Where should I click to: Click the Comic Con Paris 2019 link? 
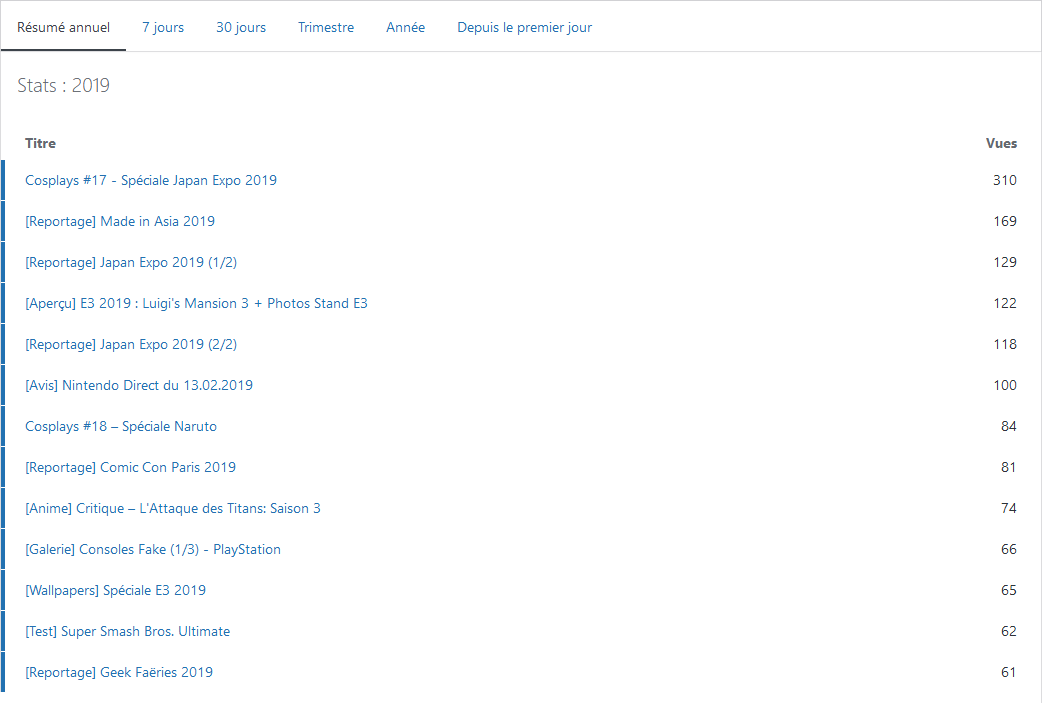pyautogui.click(x=130, y=467)
